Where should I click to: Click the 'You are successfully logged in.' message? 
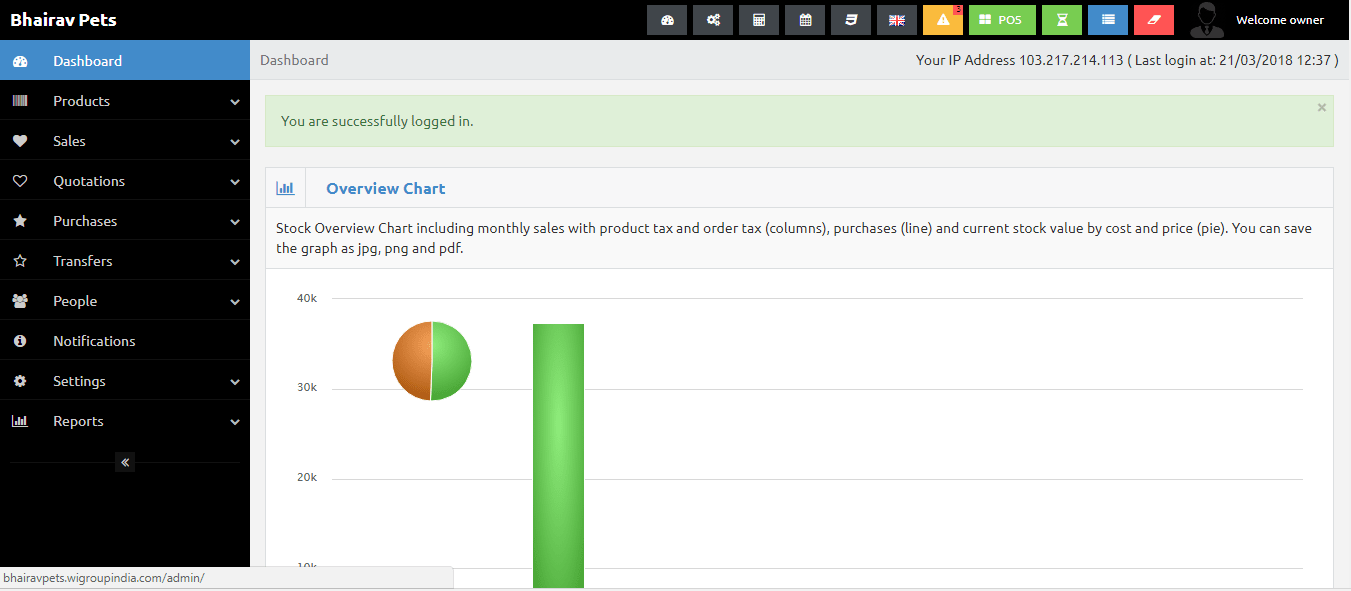coord(377,121)
